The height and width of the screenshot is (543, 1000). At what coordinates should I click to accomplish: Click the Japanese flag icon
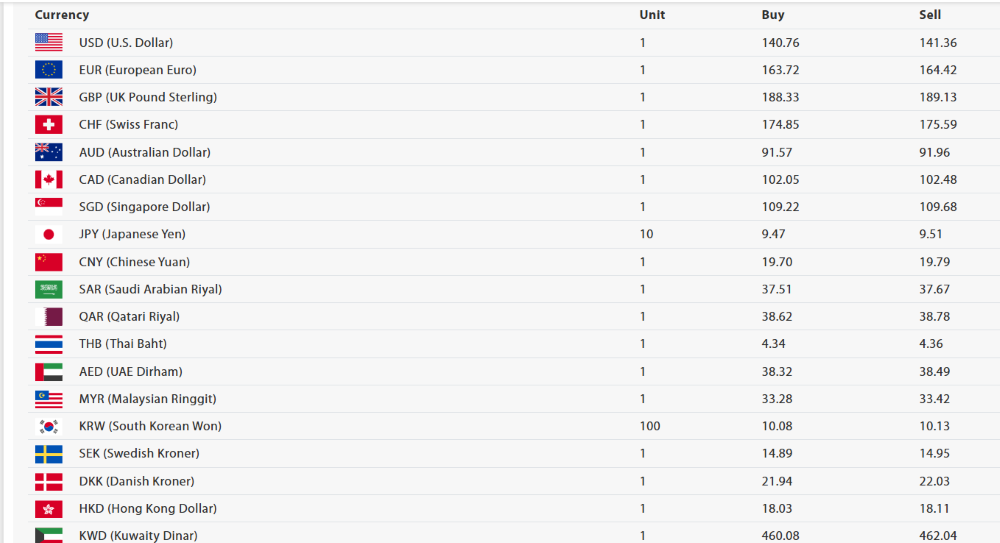click(48, 234)
